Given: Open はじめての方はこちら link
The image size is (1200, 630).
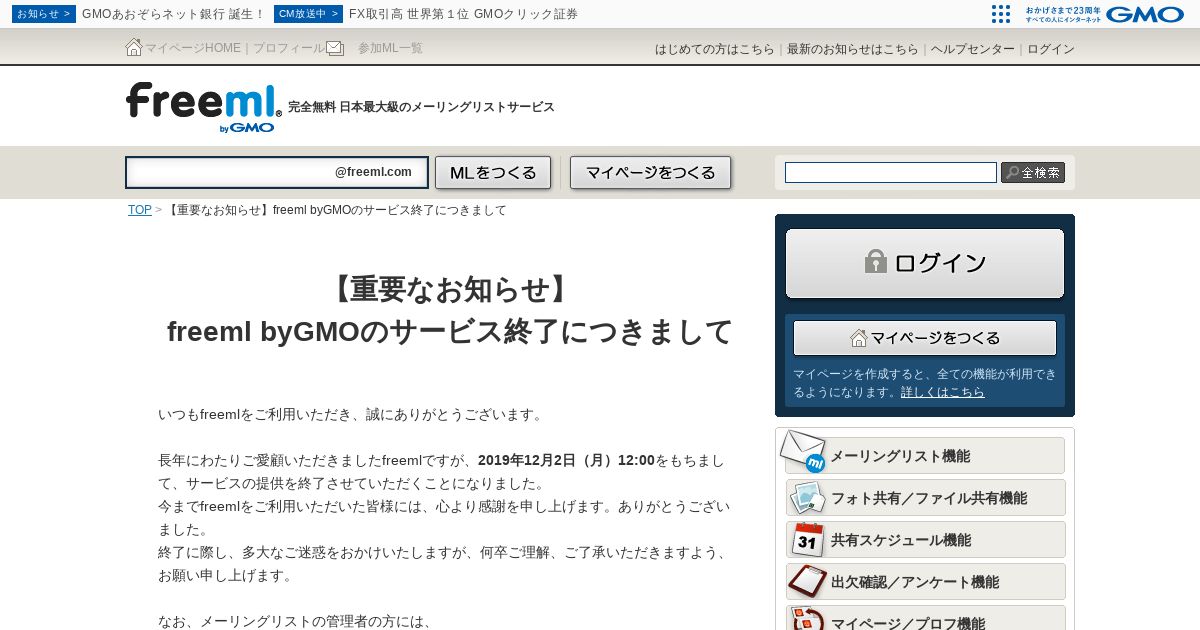Looking at the screenshot, I should click(714, 49).
